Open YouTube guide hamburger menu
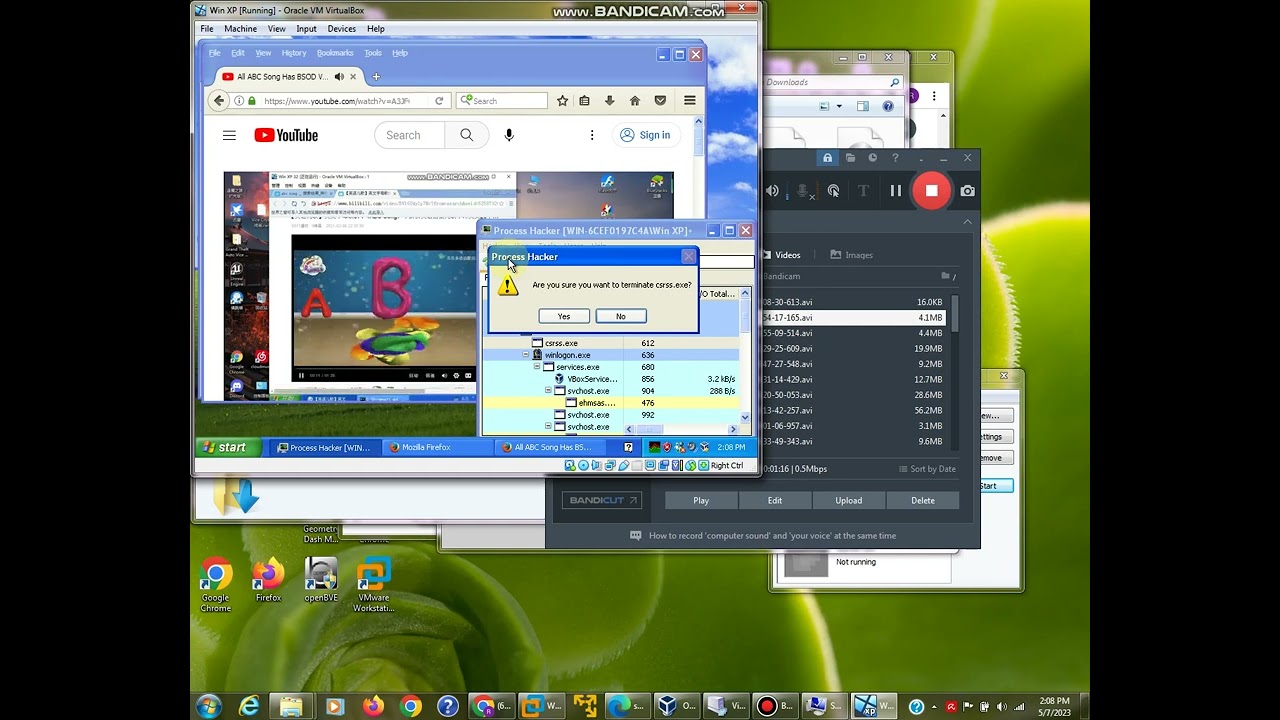The width and height of the screenshot is (1280, 720). (229, 135)
